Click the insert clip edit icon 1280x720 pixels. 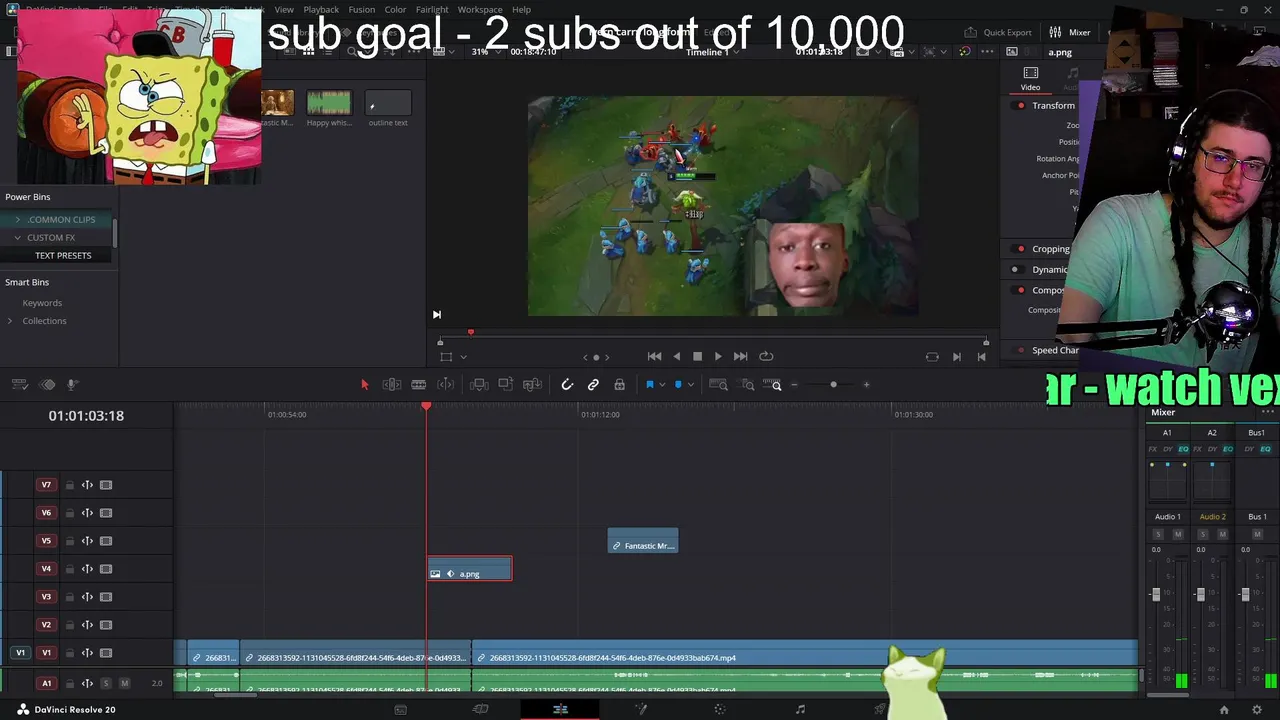pos(479,385)
